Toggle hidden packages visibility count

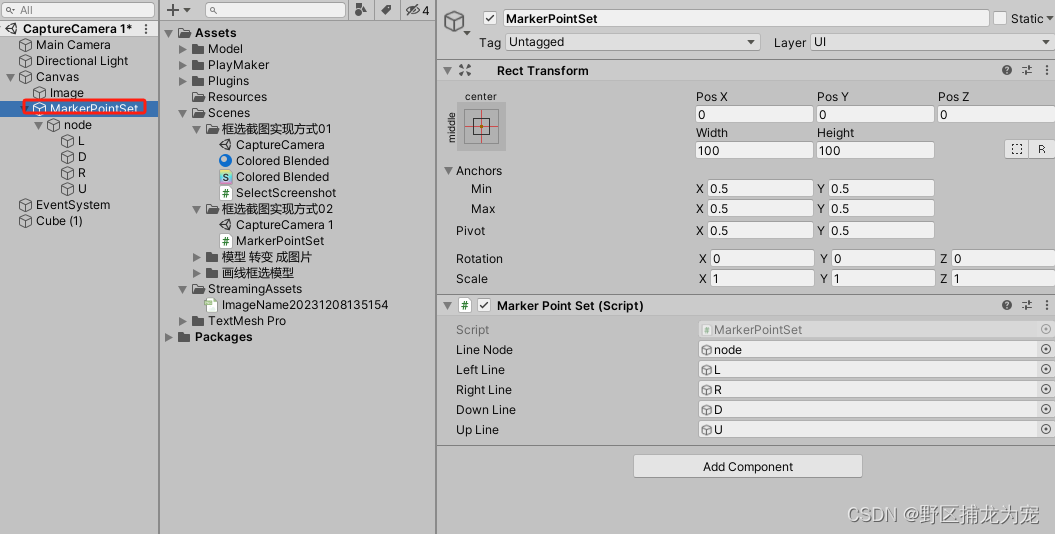point(417,10)
